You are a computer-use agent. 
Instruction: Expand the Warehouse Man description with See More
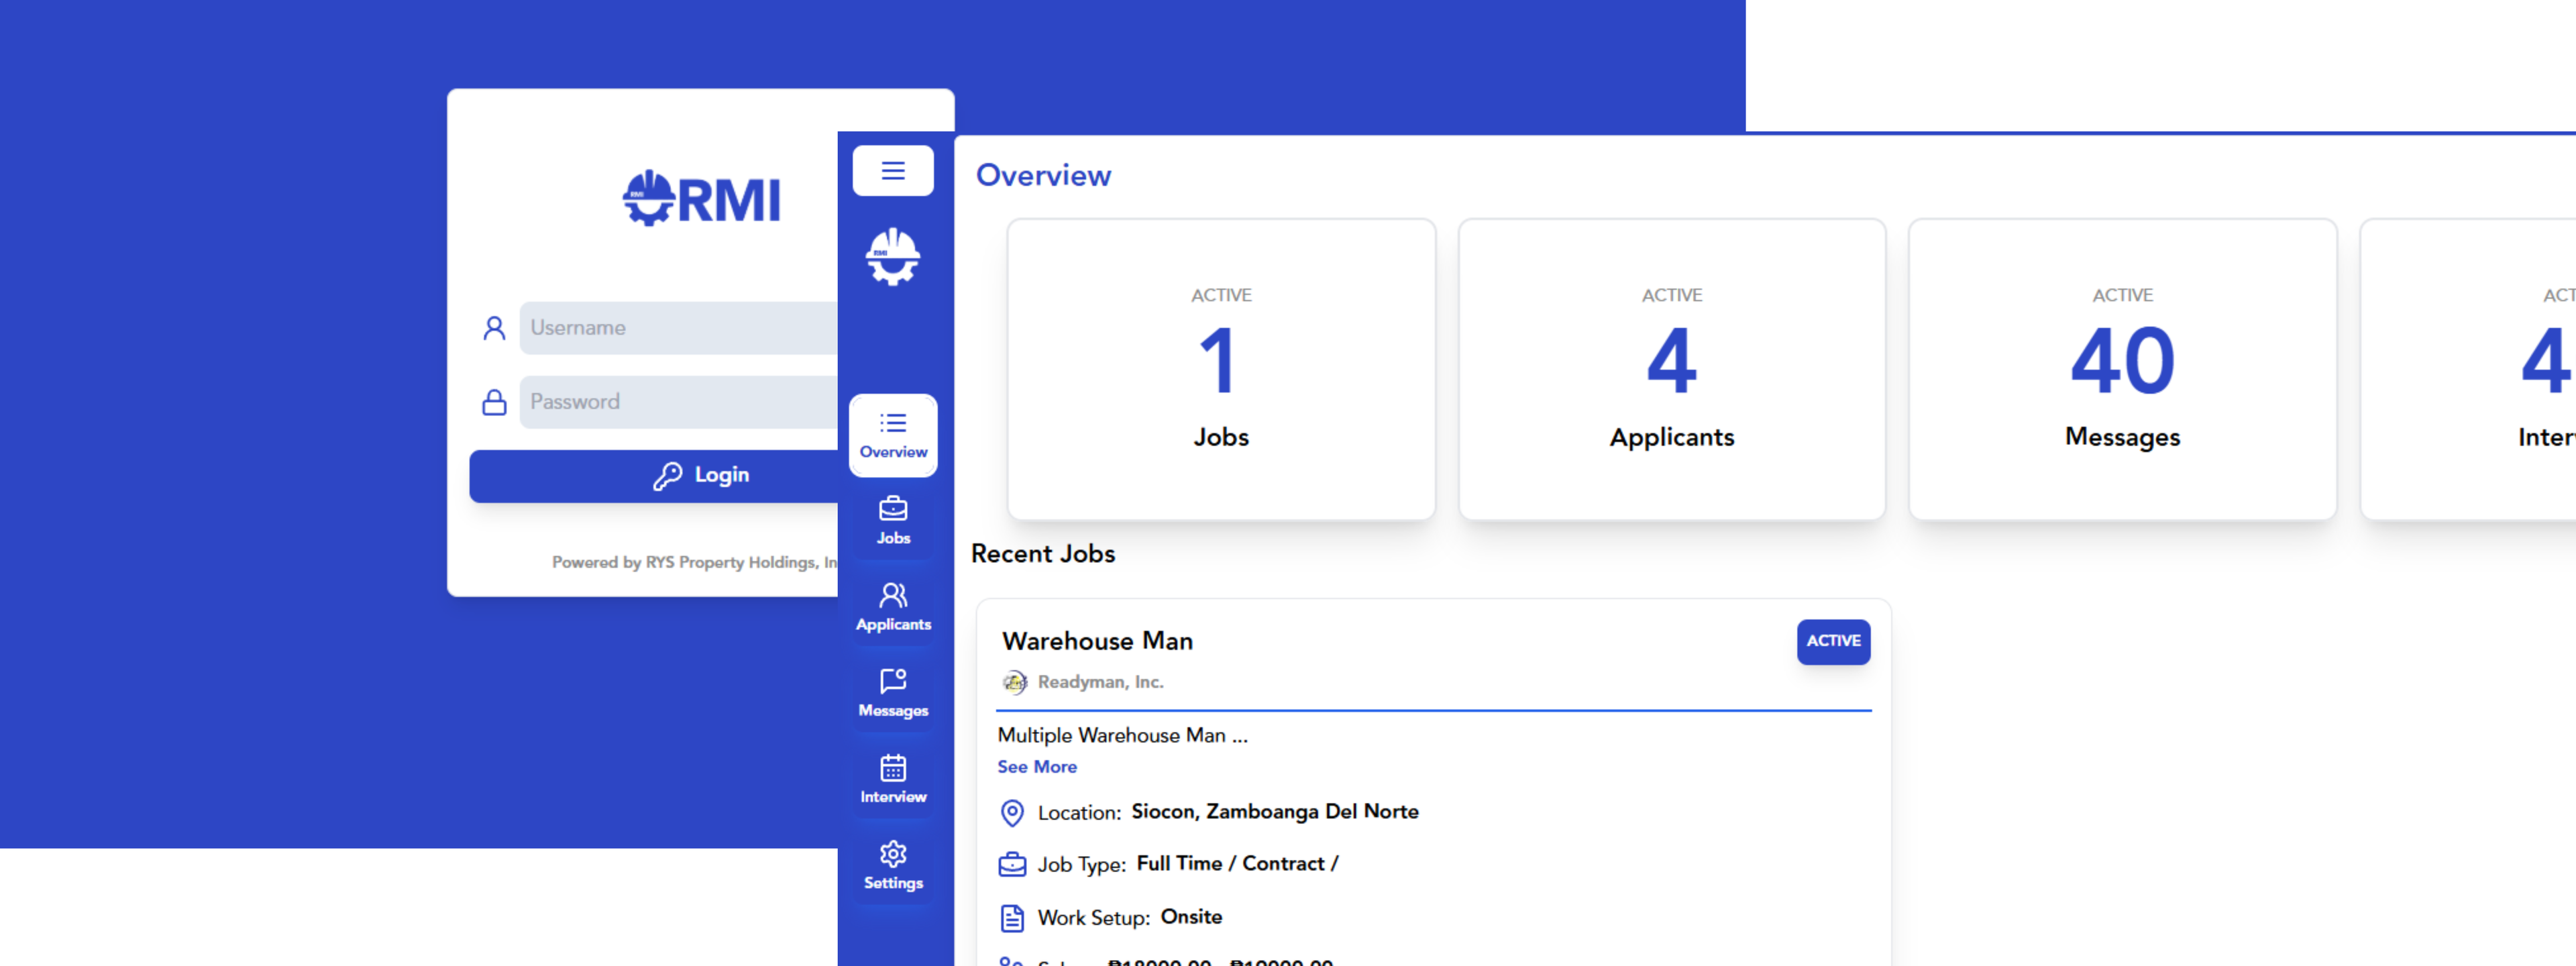tap(1037, 767)
